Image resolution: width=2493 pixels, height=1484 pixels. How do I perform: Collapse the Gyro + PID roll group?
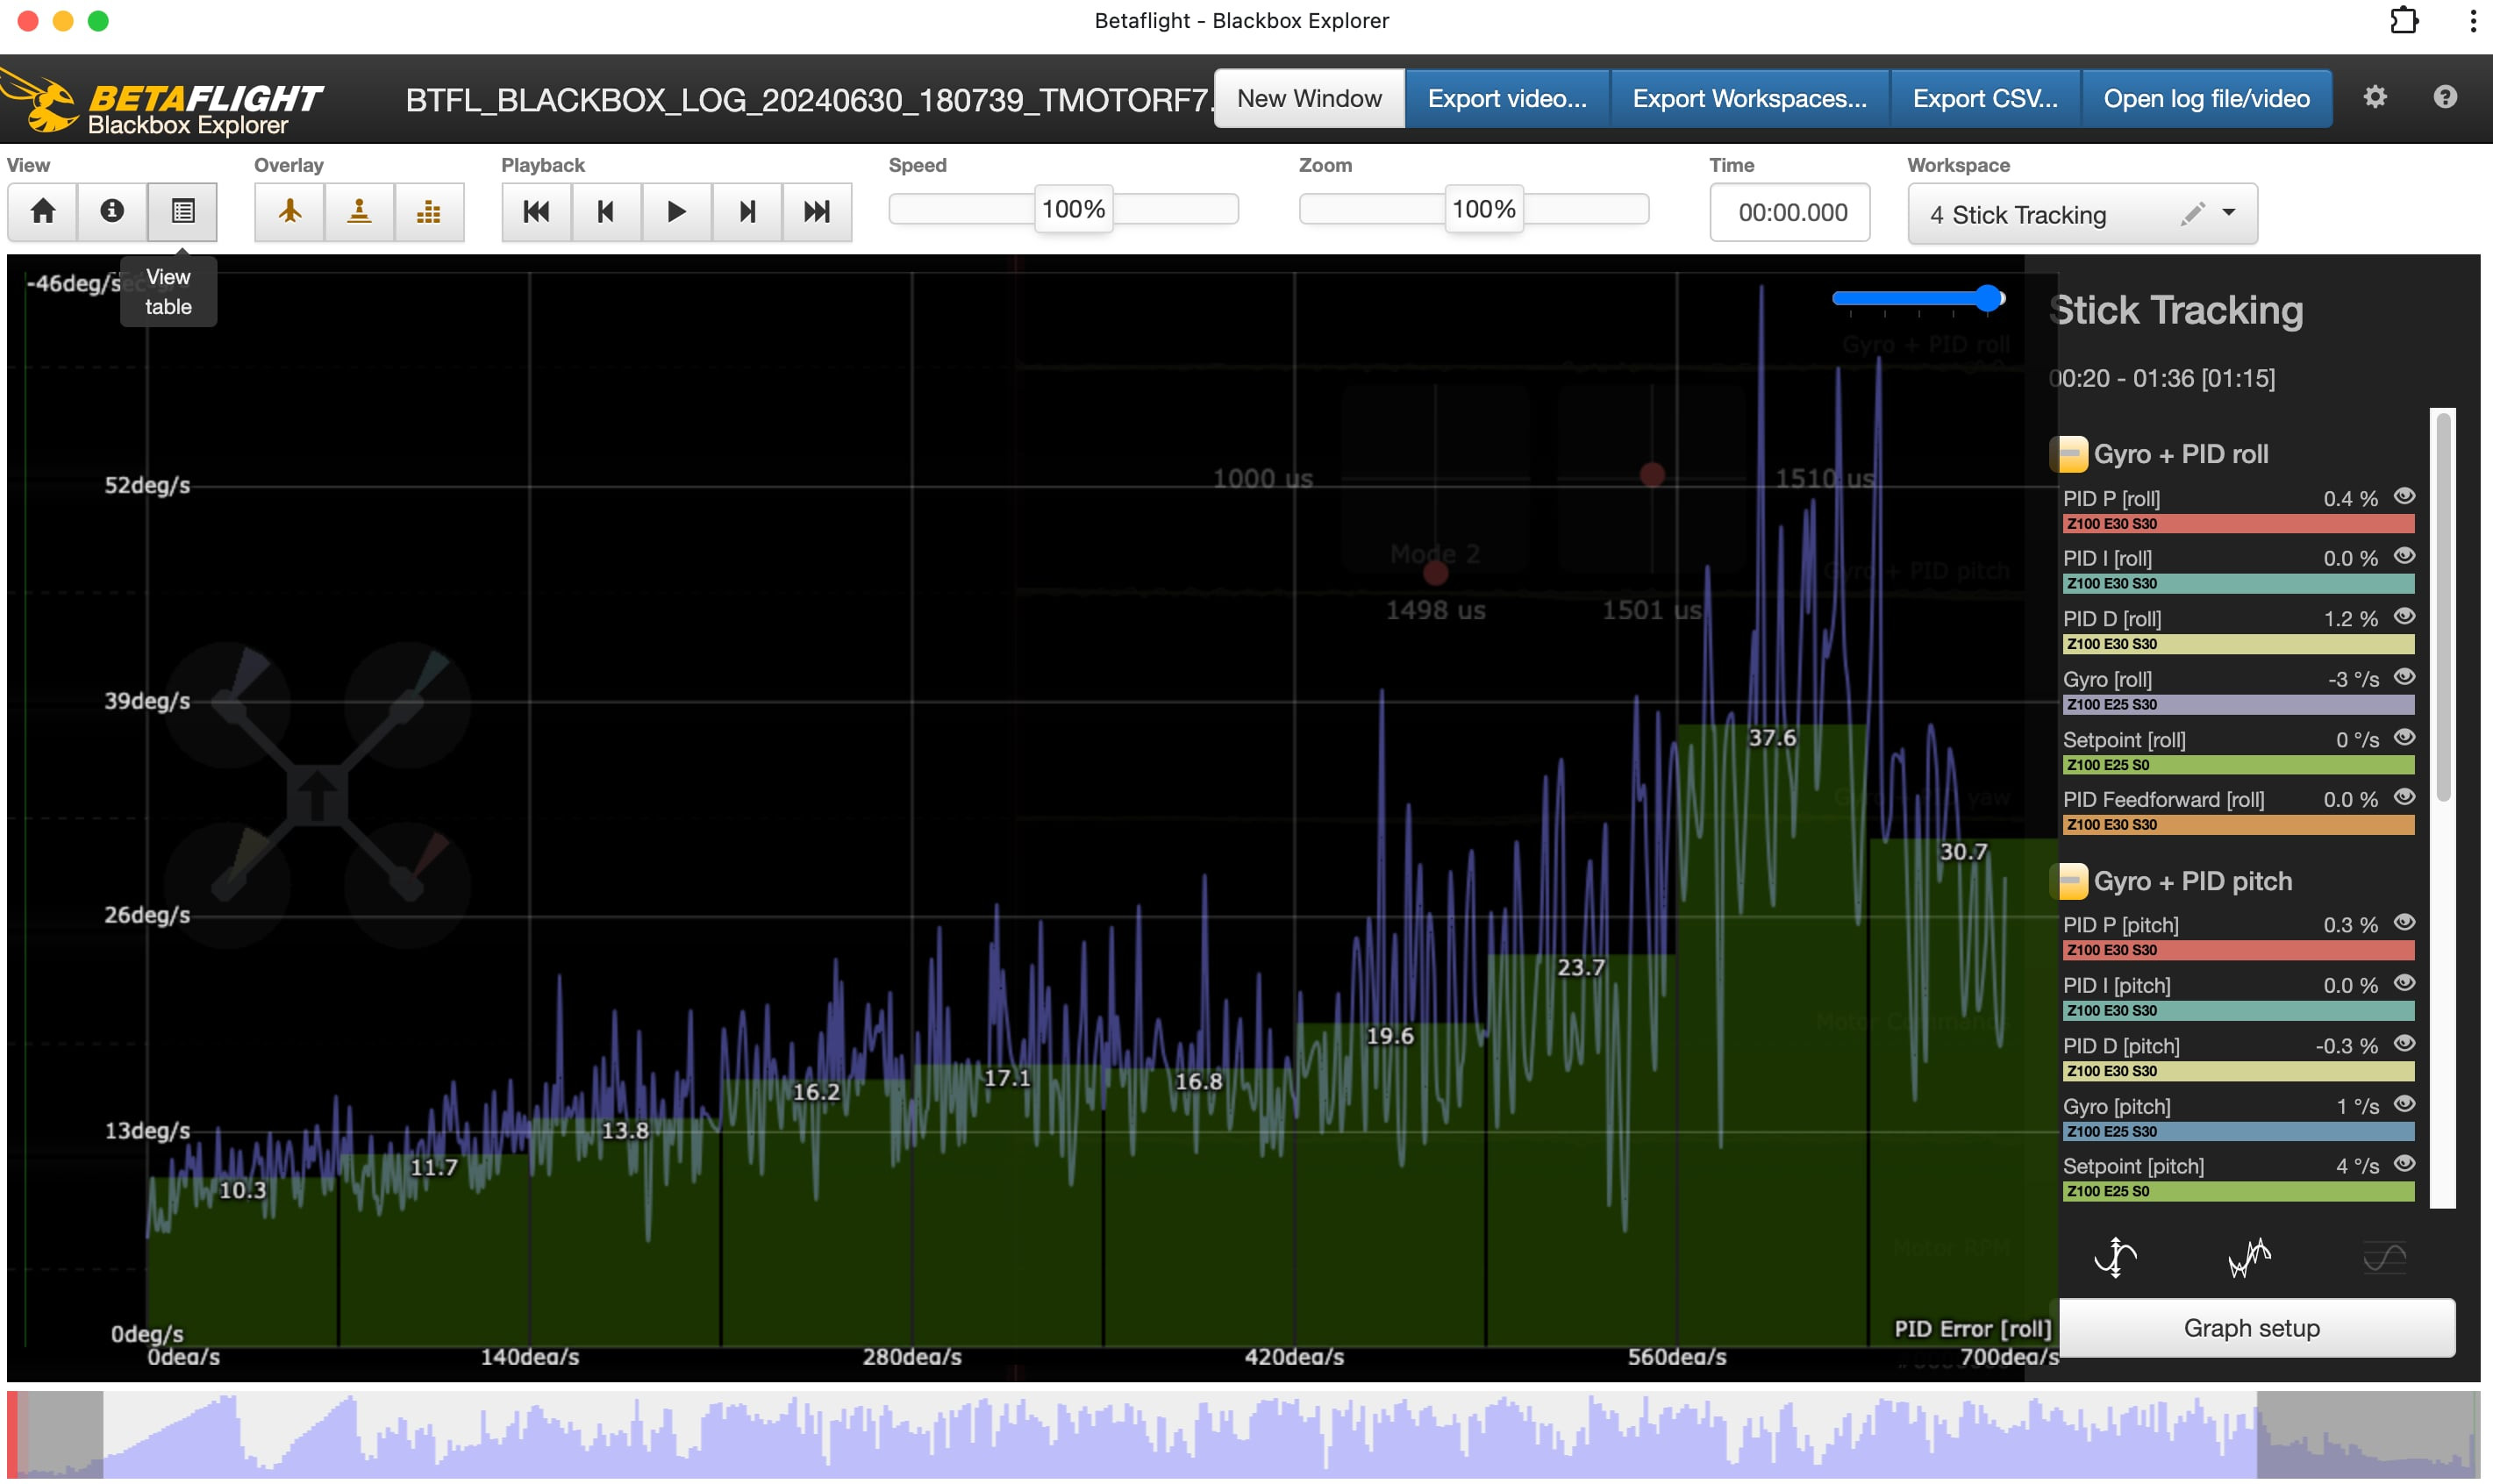click(2069, 454)
